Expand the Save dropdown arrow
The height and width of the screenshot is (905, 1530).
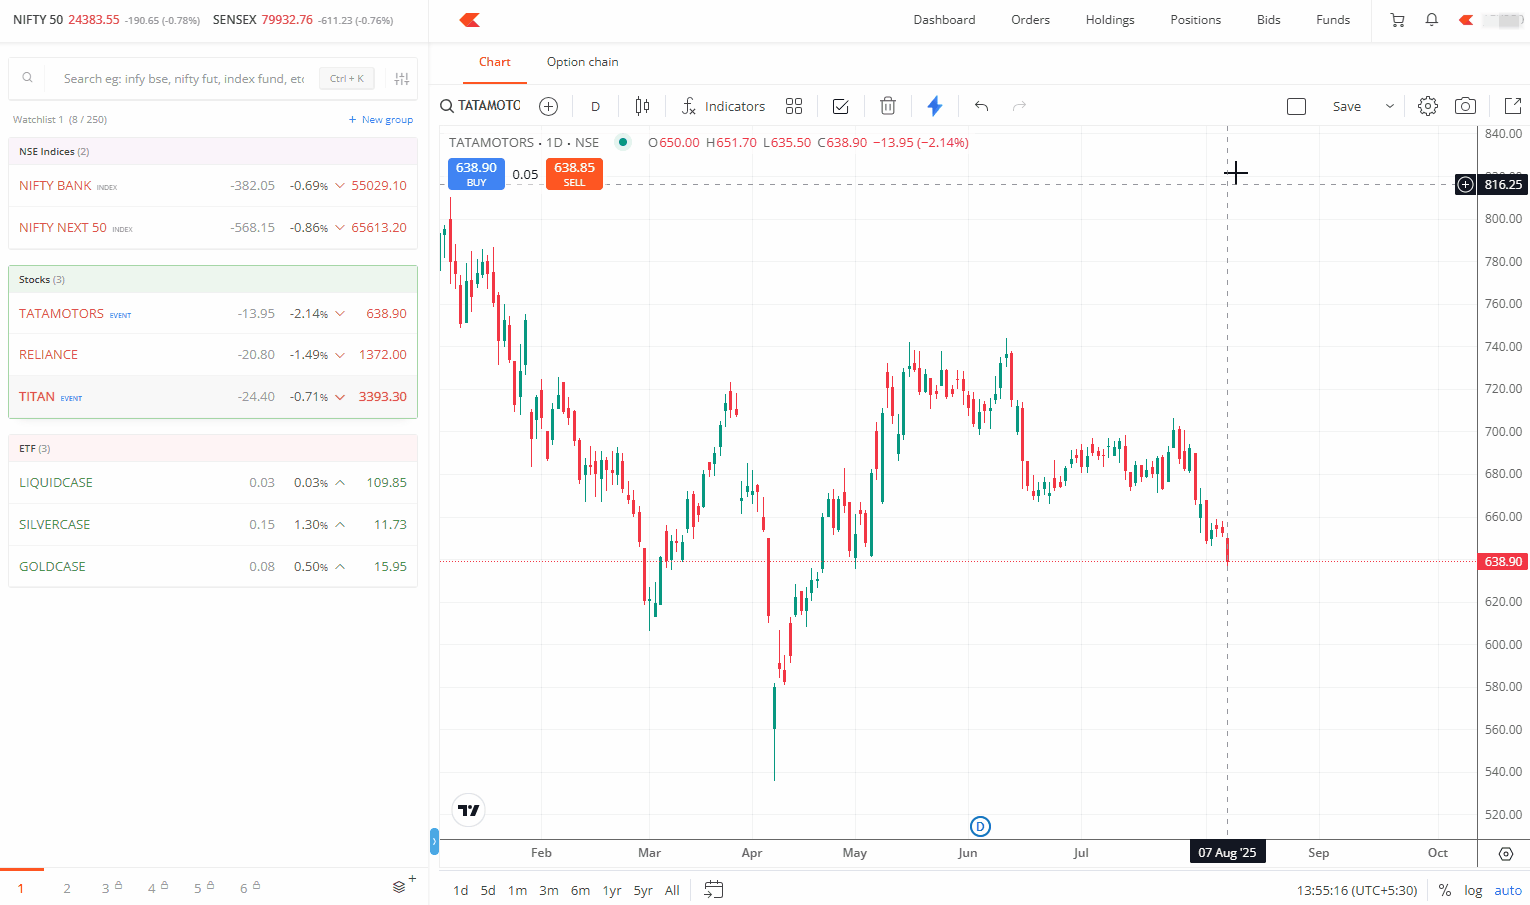1389,106
